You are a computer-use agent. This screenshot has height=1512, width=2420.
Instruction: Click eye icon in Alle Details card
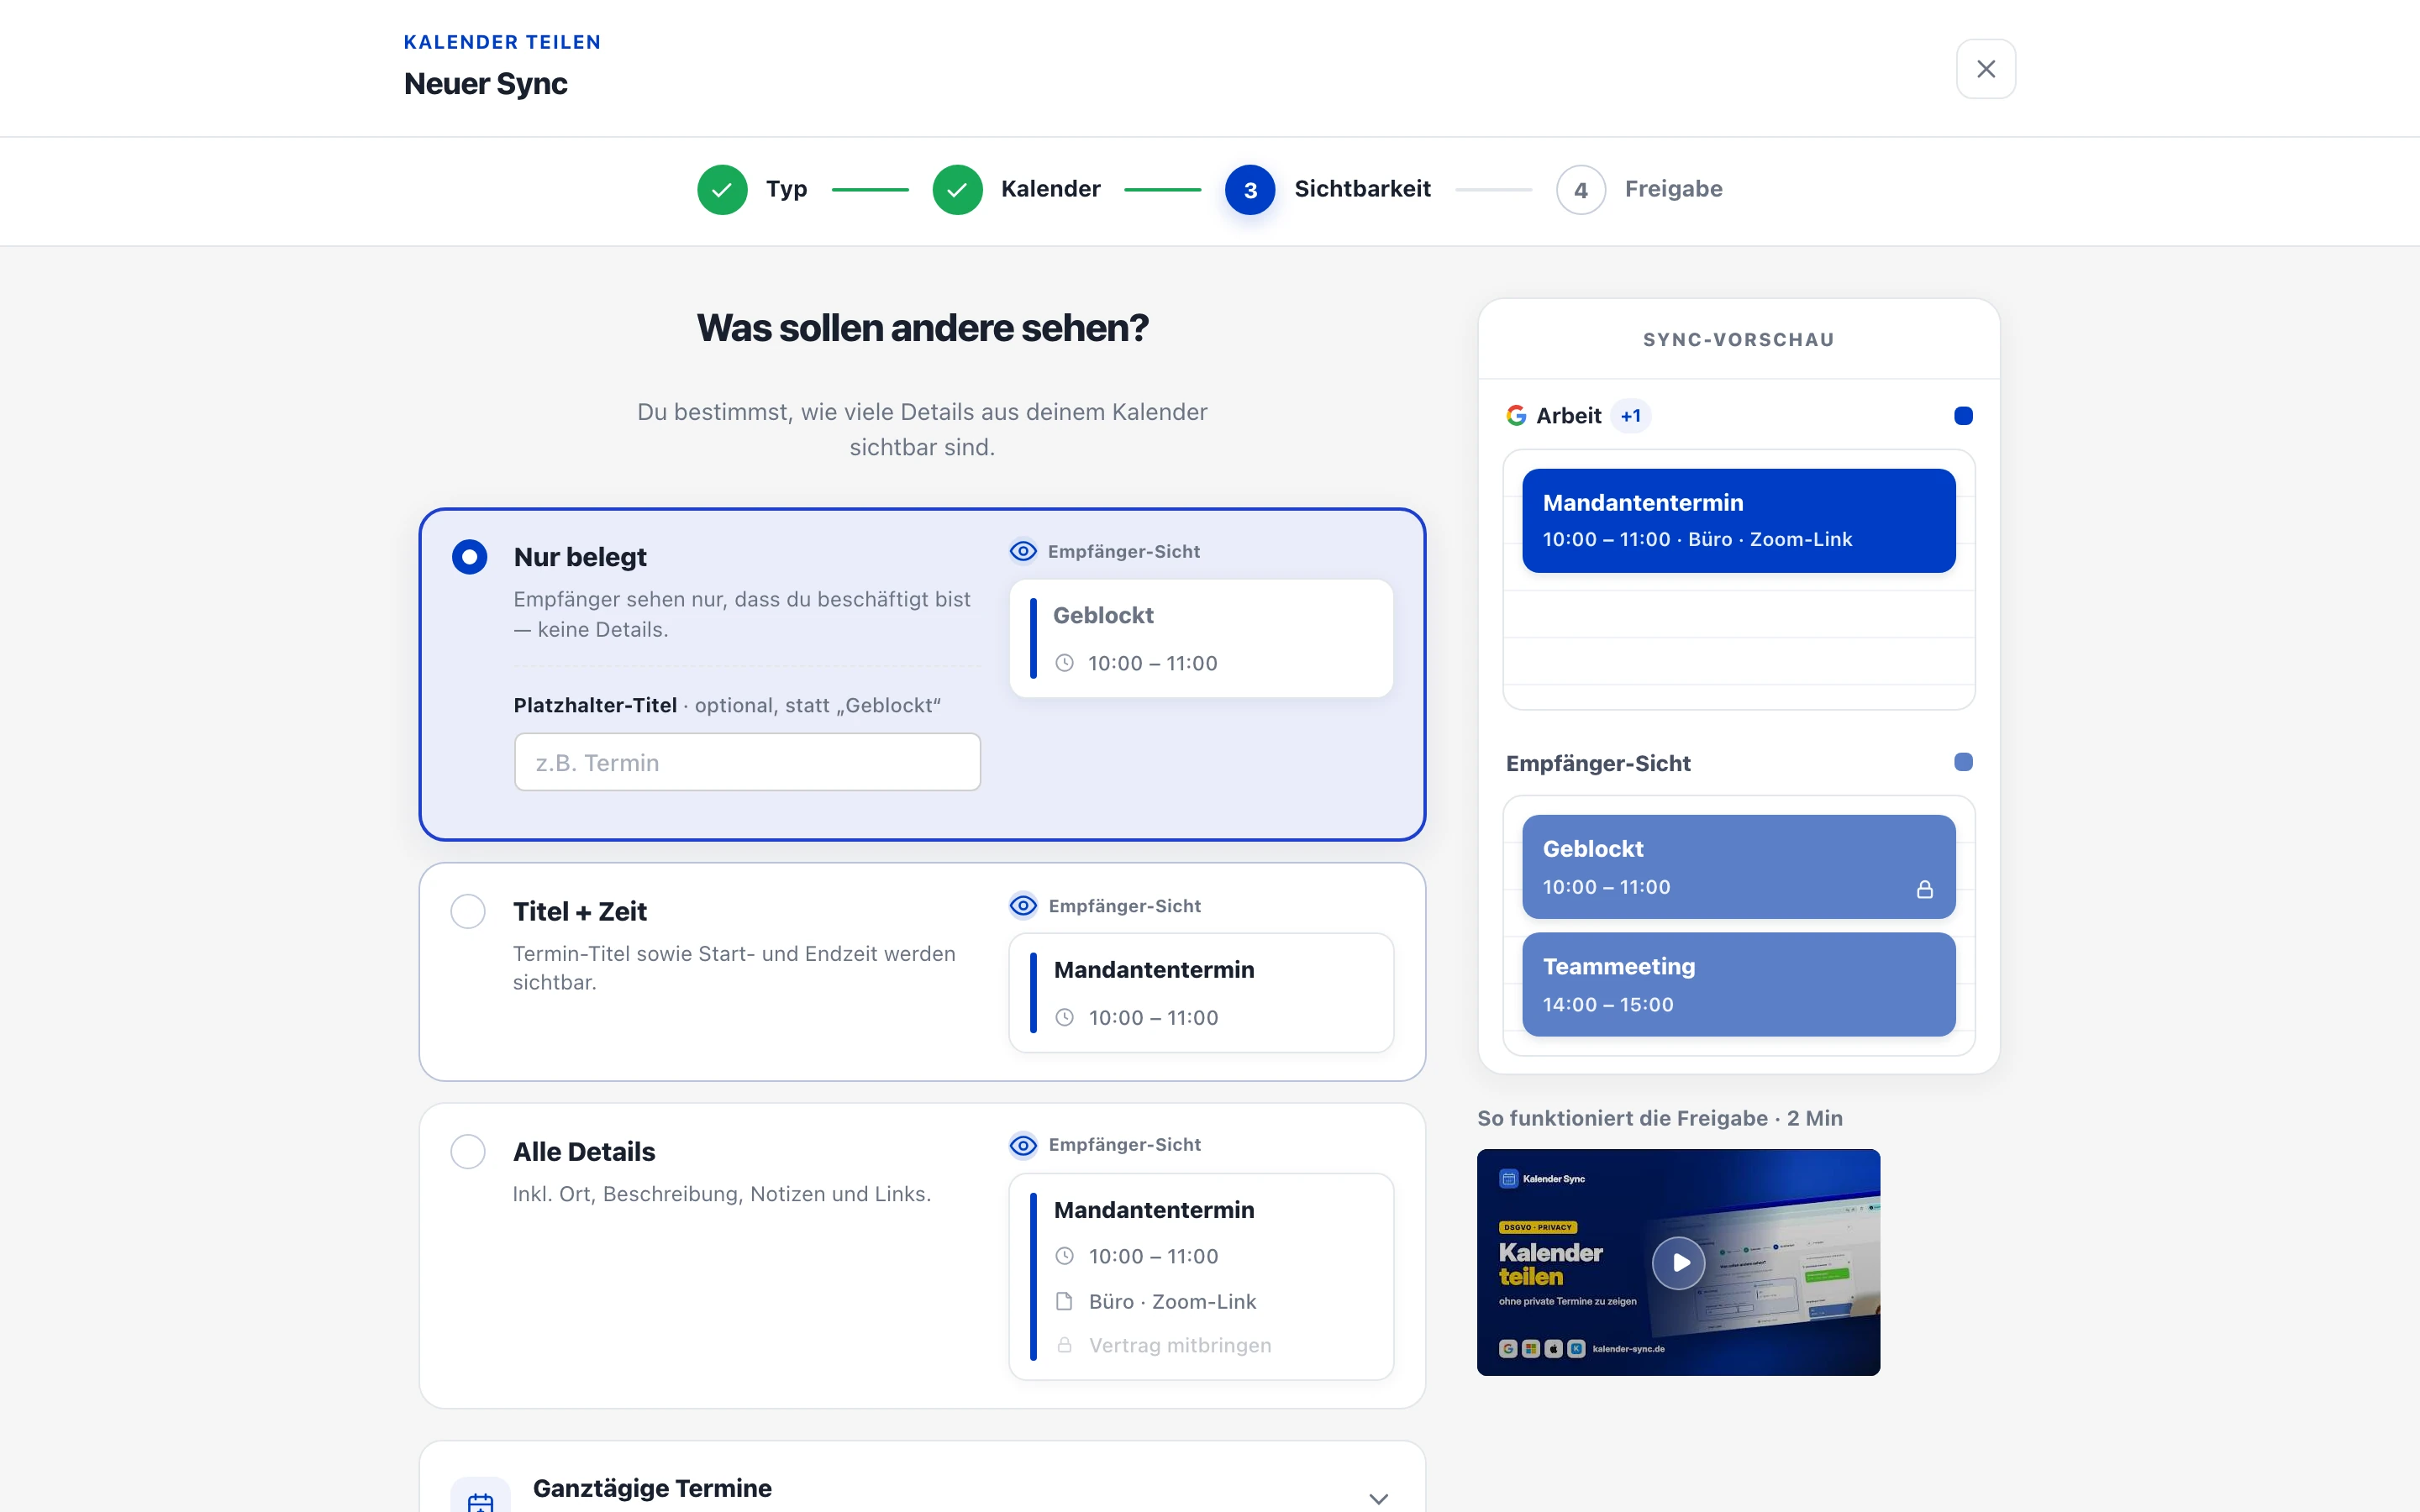[1023, 1145]
